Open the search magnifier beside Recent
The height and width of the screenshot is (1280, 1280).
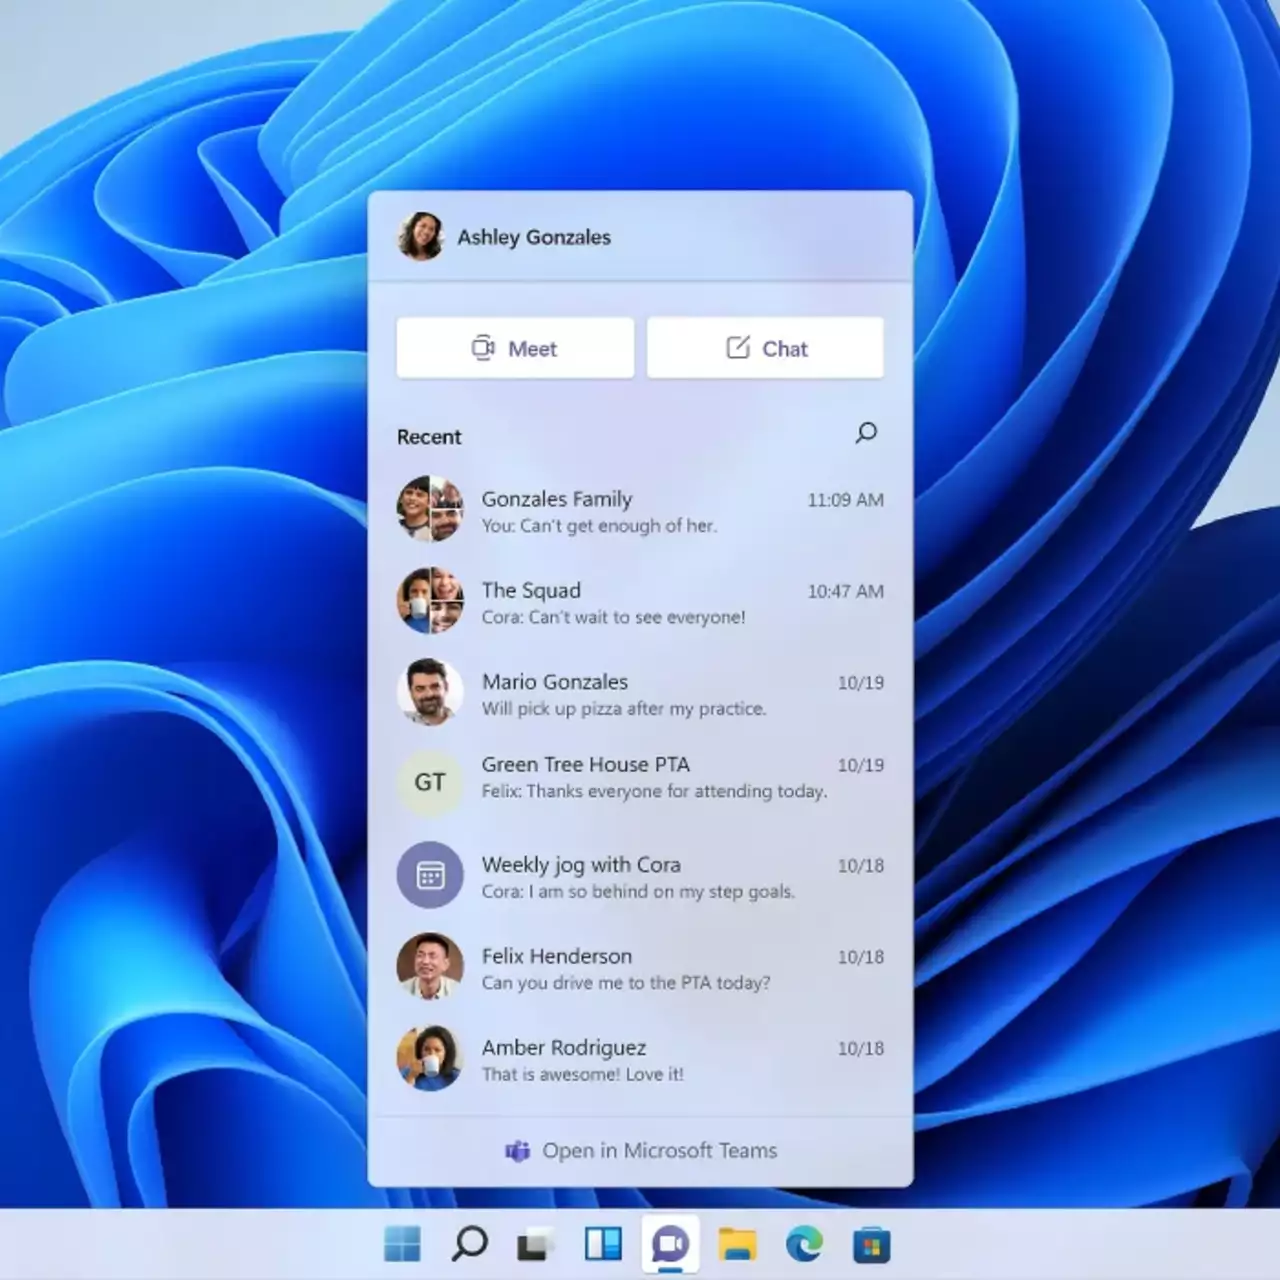tap(866, 433)
